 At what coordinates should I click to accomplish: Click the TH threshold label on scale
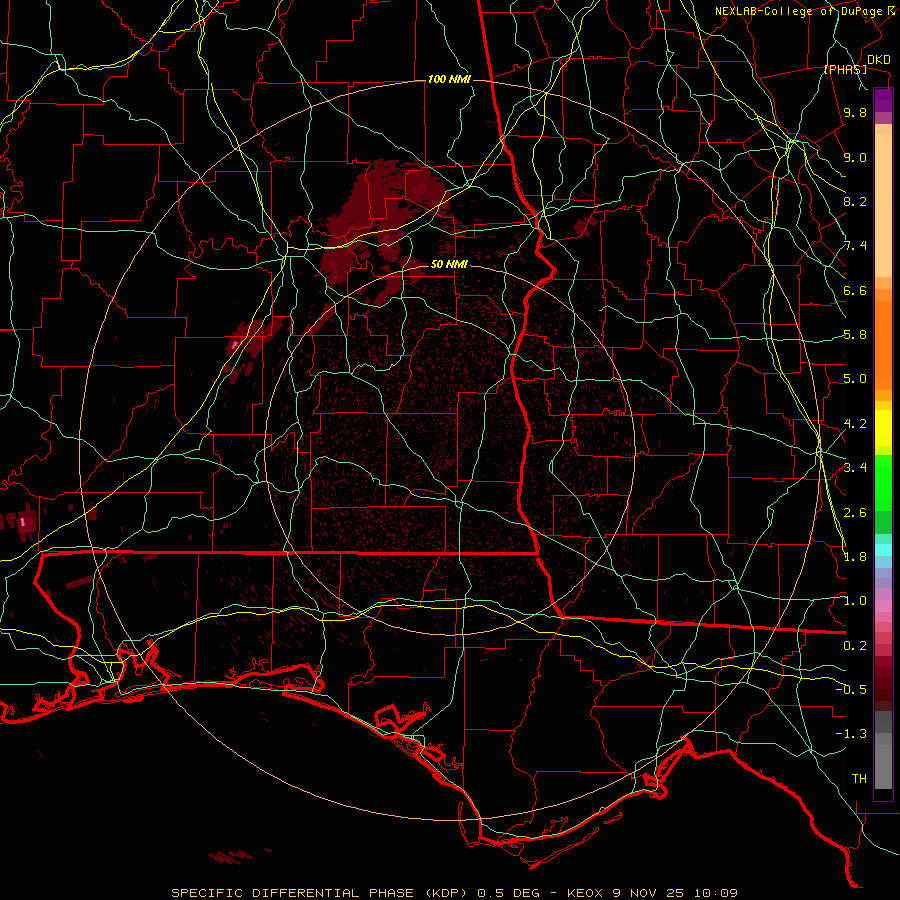(x=859, y=778)
